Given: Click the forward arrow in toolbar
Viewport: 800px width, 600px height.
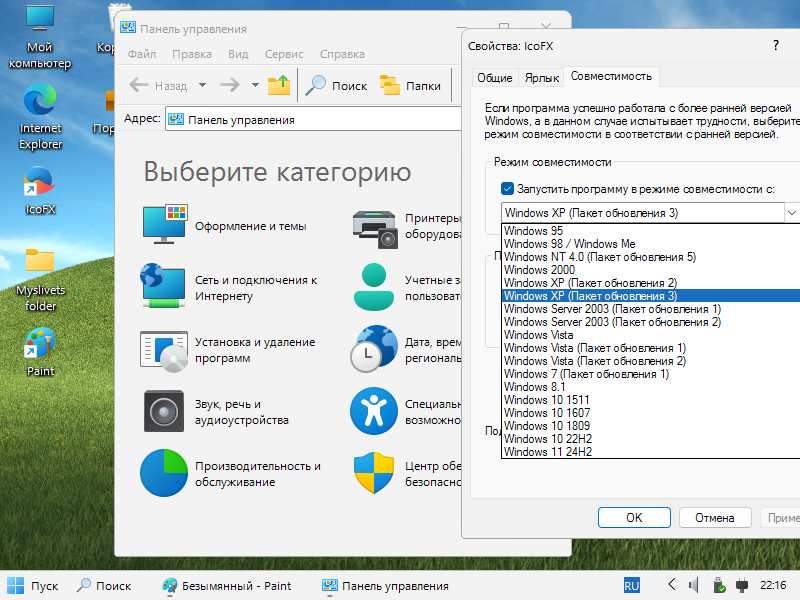Looking at the screenshot, I should point(230,85).
